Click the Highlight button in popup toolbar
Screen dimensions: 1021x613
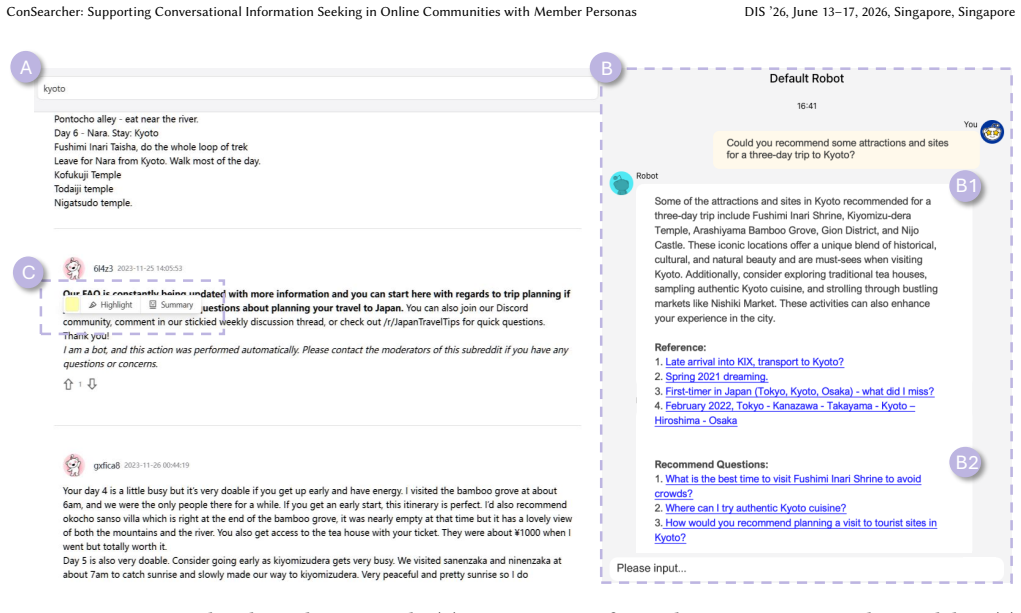coord(111,305)
